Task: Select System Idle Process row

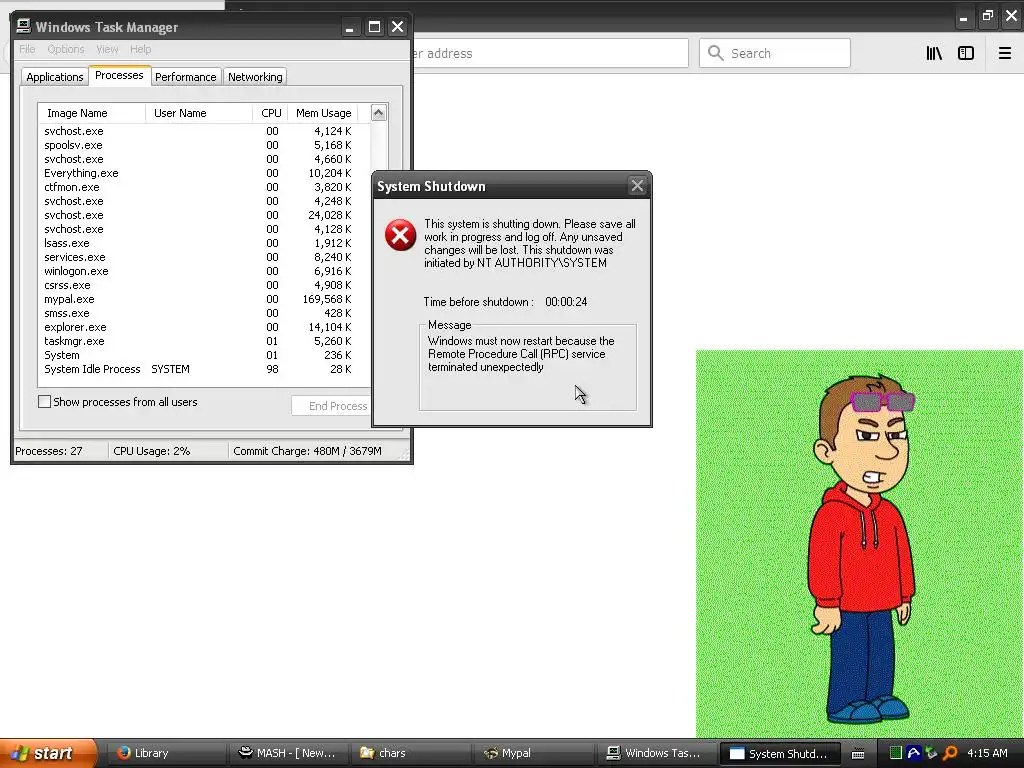Action: point(204,369)
